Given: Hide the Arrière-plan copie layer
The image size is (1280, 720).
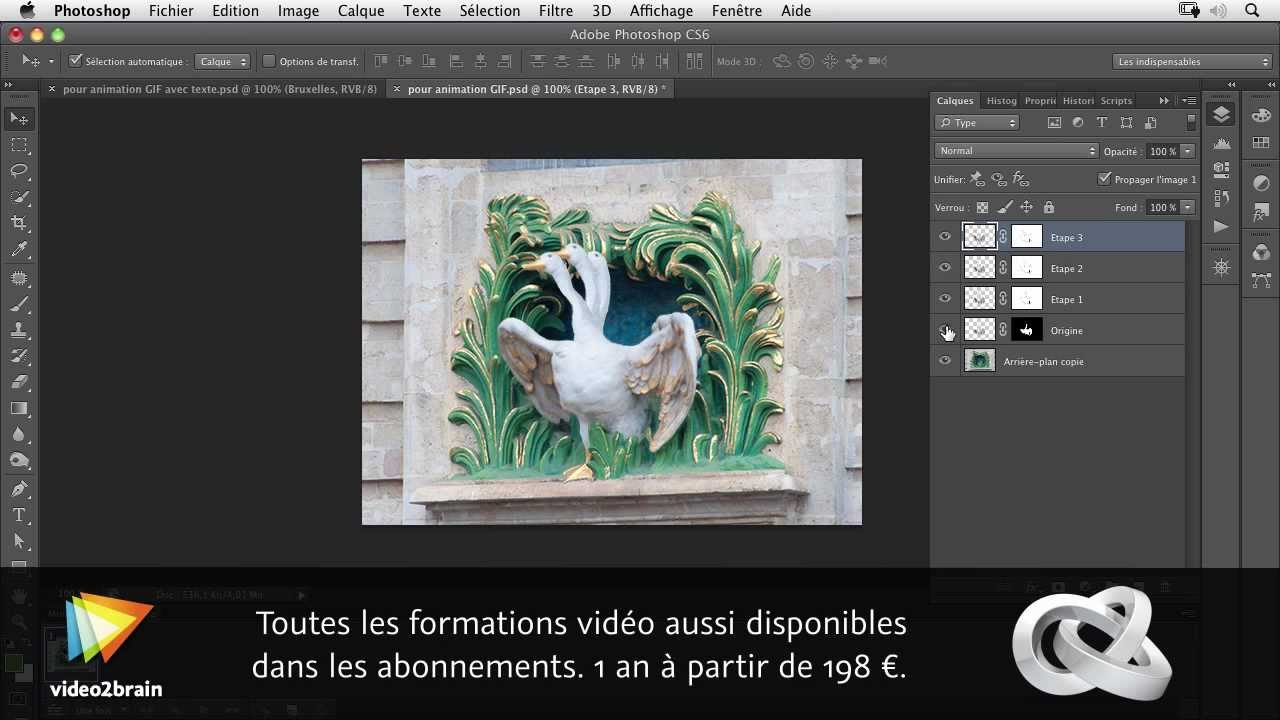Looking at the screenshot, I should pyautogui.click(x=945, y=361).
